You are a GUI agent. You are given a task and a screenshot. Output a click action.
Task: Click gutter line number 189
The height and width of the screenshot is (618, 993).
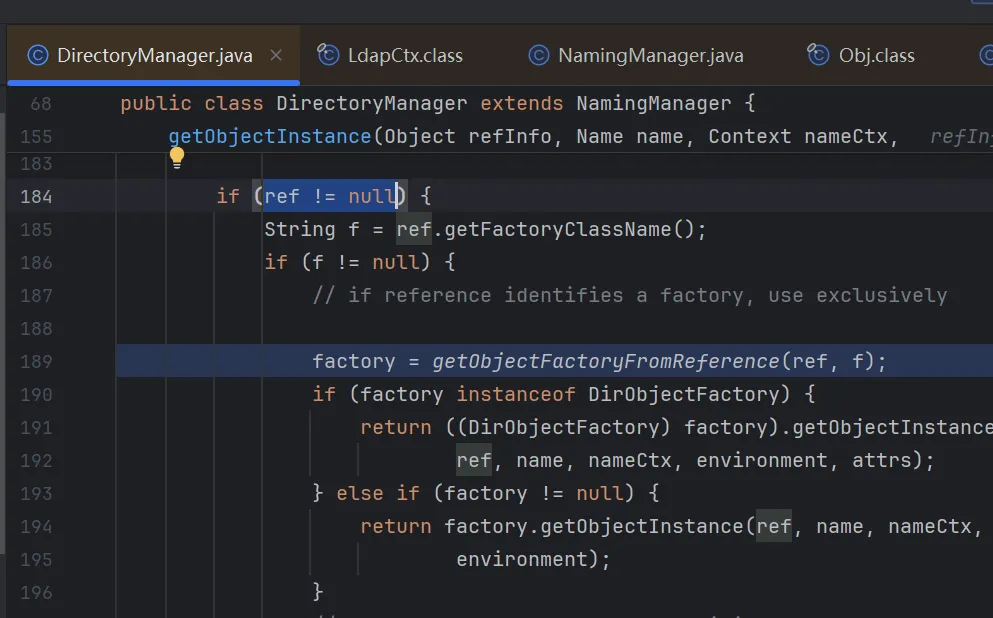36,362
